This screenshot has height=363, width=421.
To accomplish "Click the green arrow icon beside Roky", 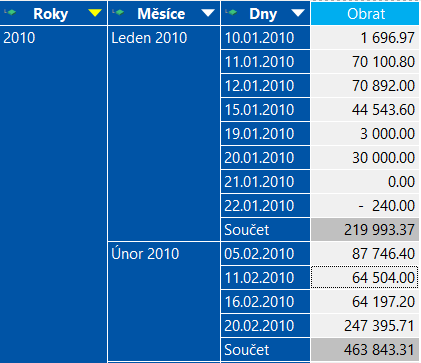I will pos(10,13).
